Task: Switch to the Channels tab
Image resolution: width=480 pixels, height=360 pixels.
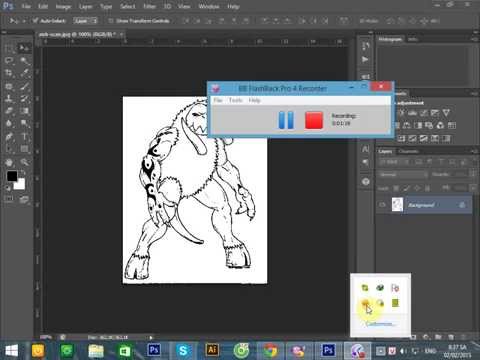Action: (x=408, y=151)
